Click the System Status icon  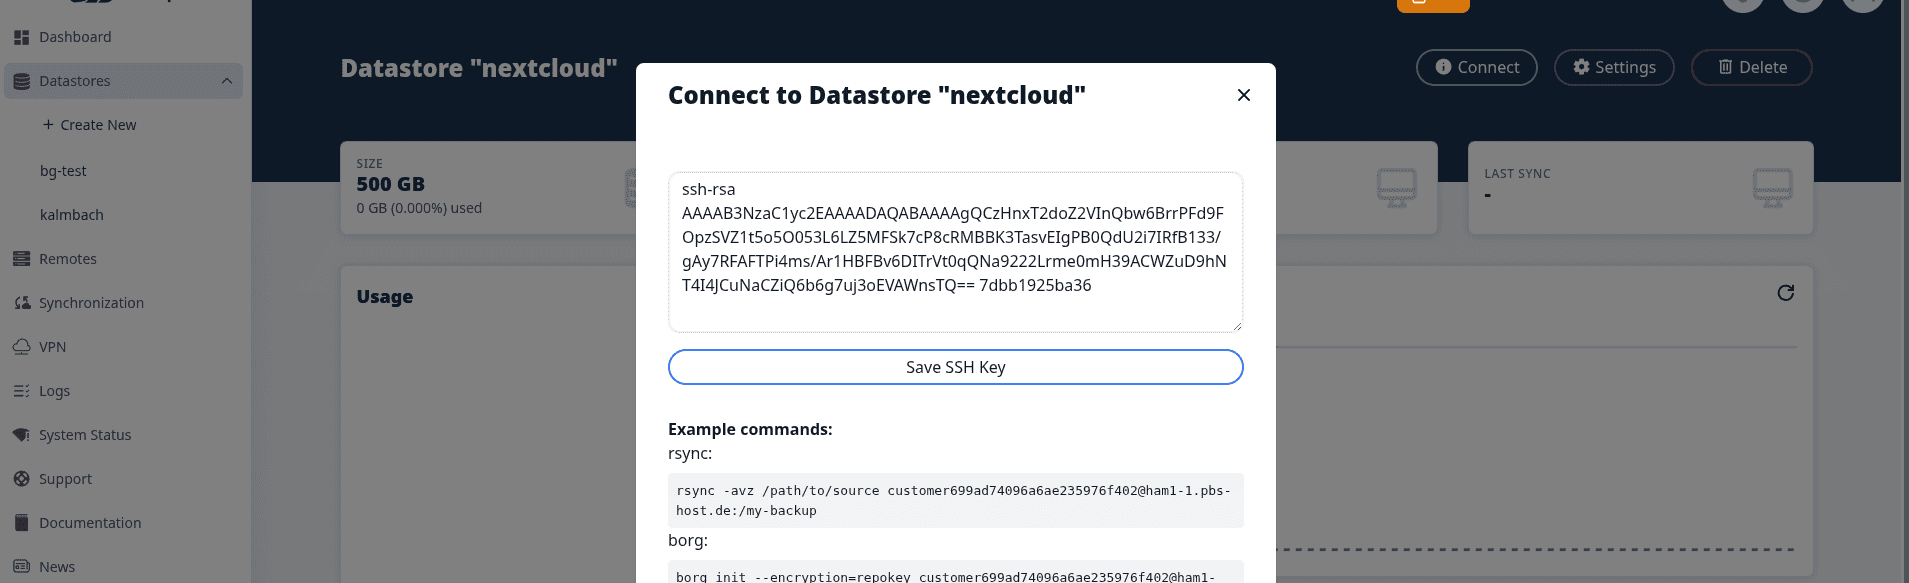pyautogui.click(x=21, y=435)
